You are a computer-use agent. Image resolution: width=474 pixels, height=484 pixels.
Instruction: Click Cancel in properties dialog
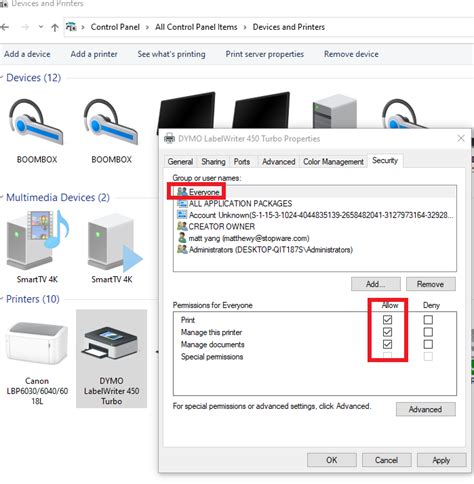point(387,460)
